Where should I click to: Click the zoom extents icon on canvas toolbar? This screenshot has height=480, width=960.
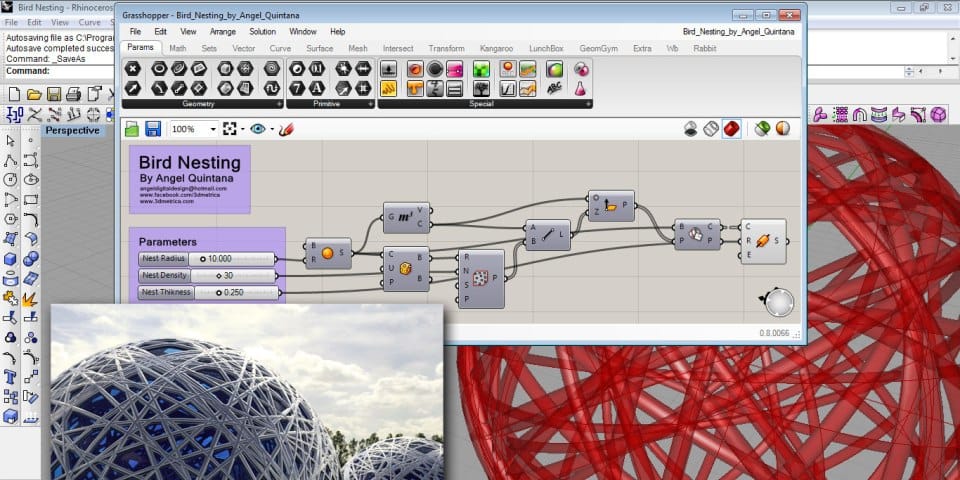(230, 129)
